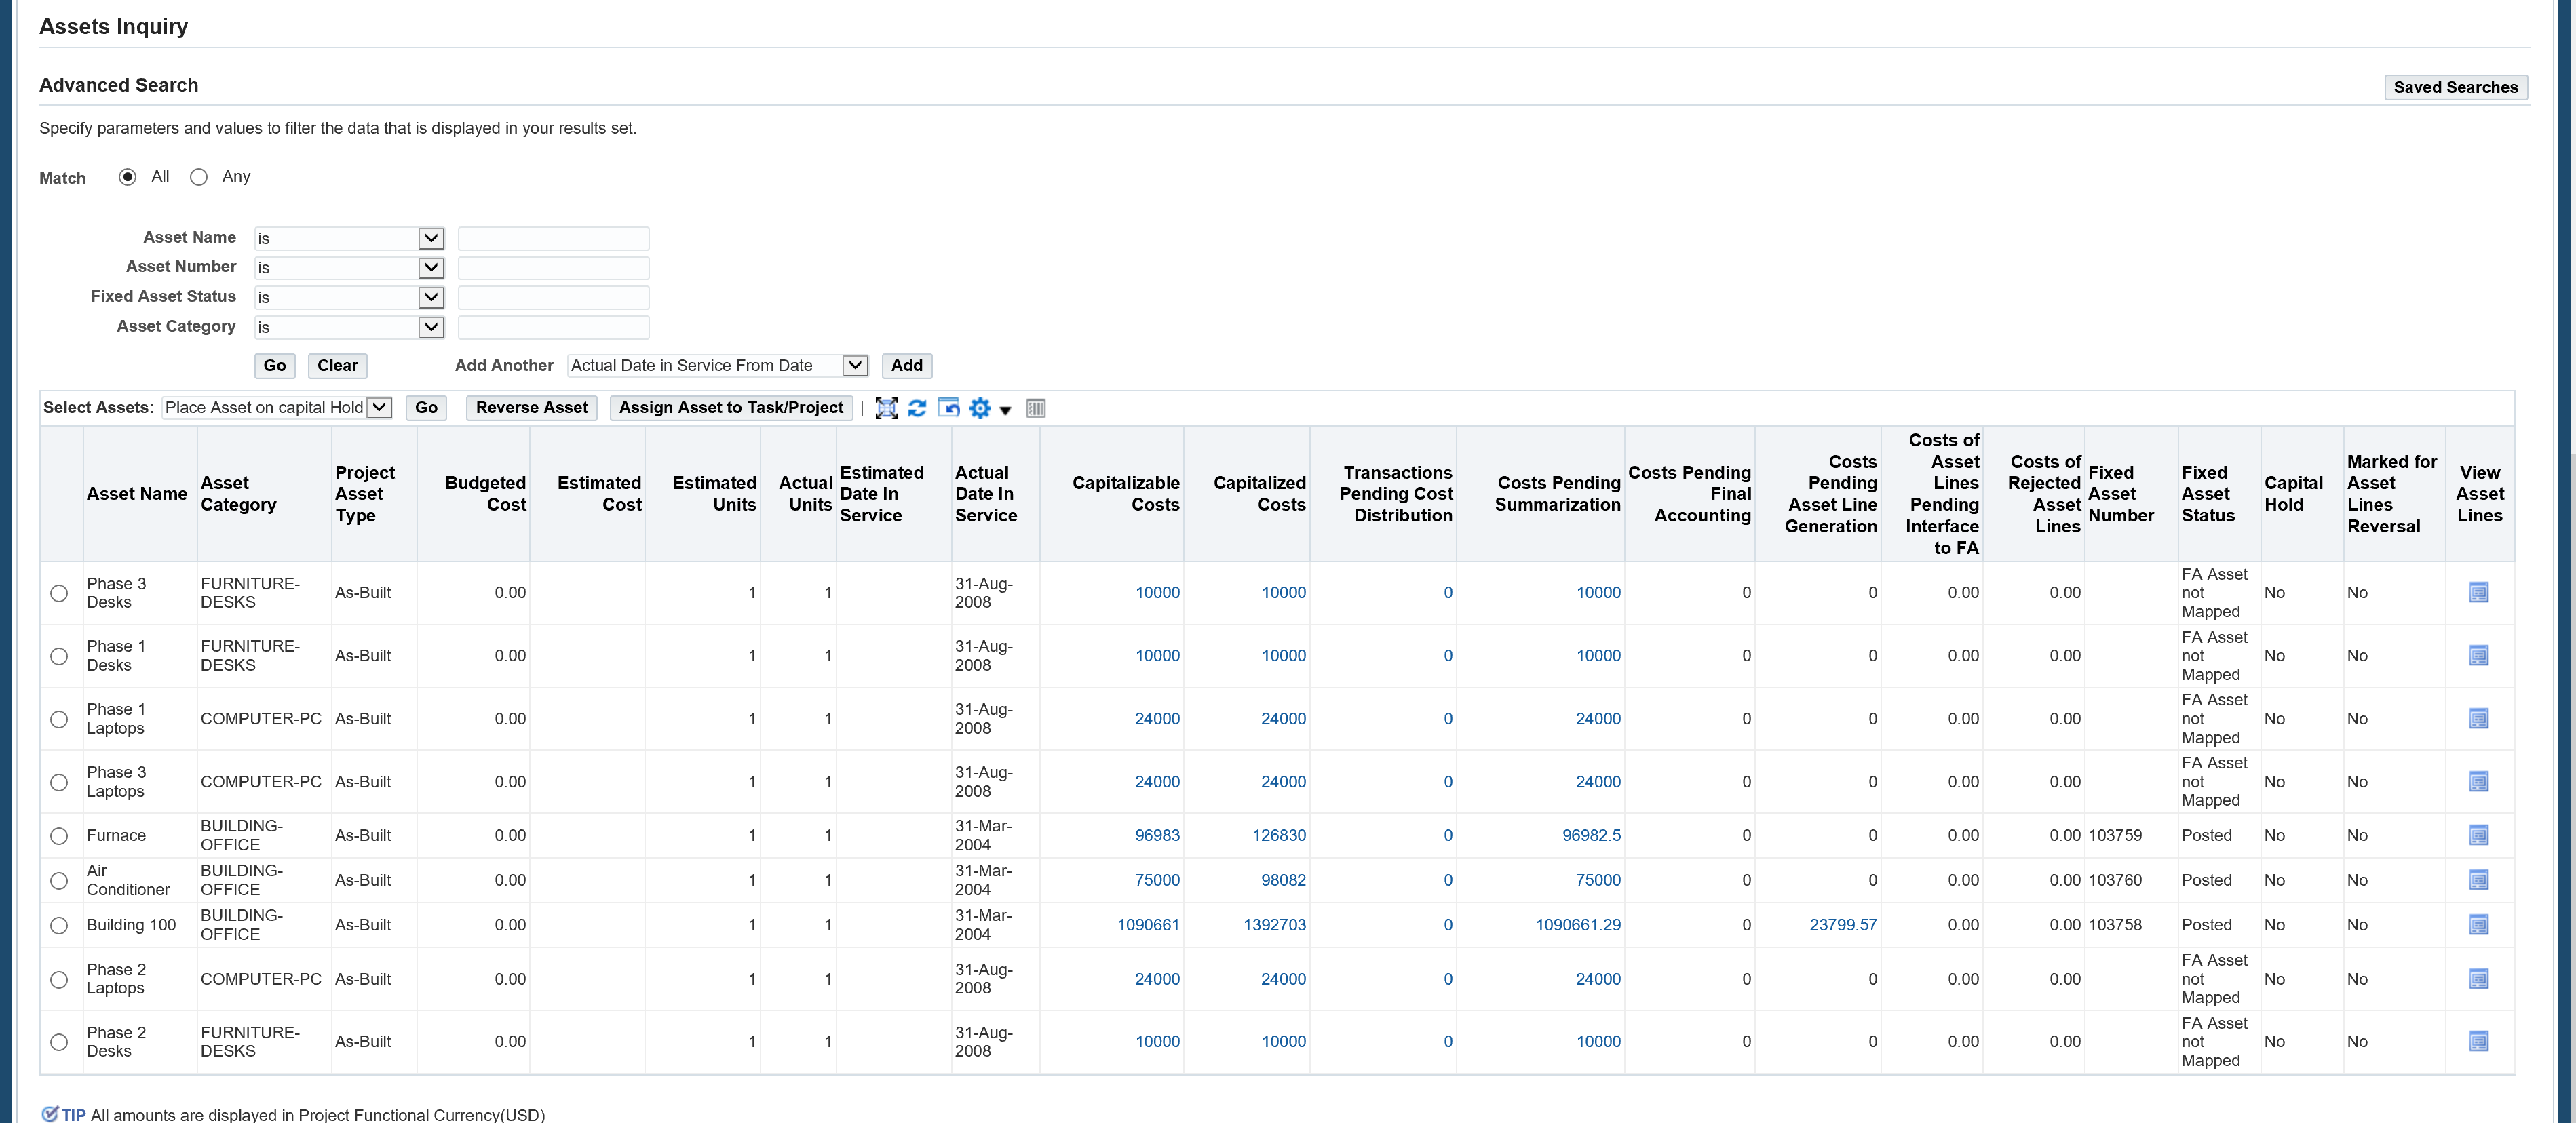Open the Asset Category condition dropdown

tap(349, 327)
